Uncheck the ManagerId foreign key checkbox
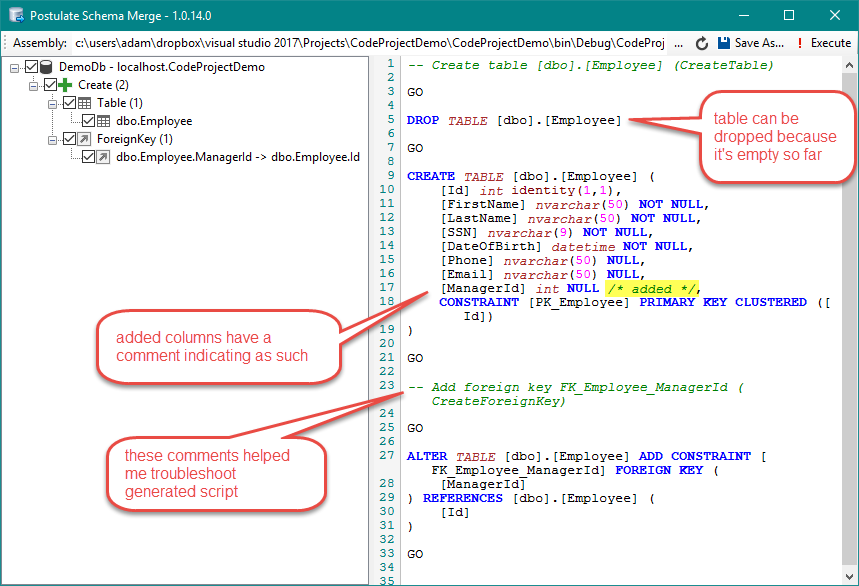859x586 pixels. coord(89,157)
